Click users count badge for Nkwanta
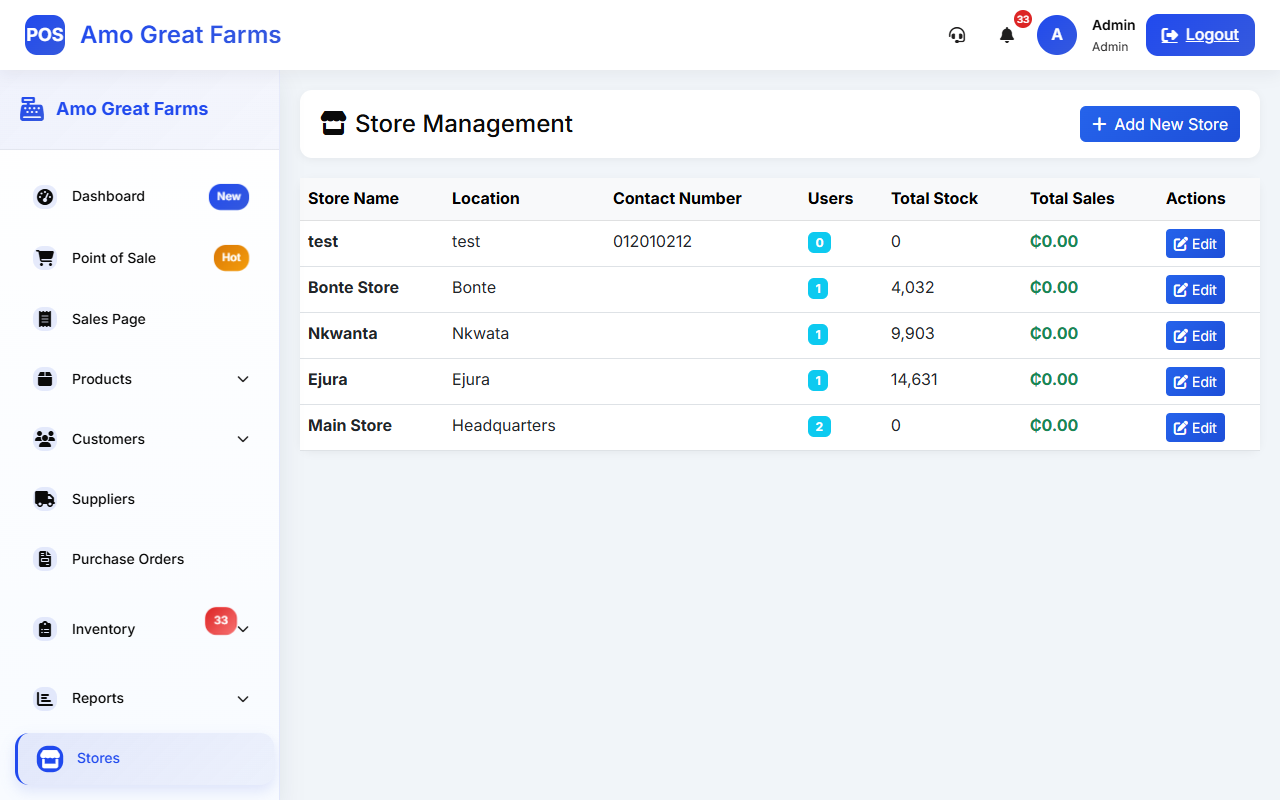Image resolution: width=1280 pixels, height=800 pixels. click(x=818, y=335)
